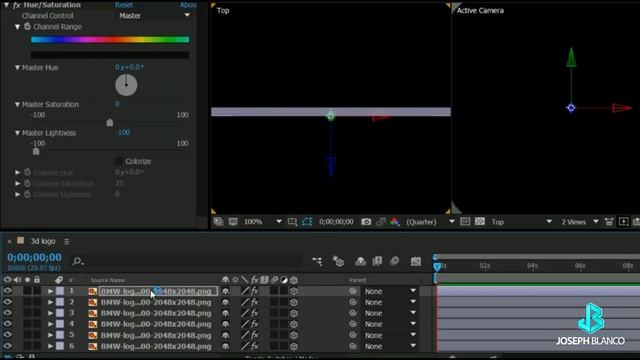Open the 100% magnification dropdown
The height and width of the screenshot is (360, 640).
[262, 222]
